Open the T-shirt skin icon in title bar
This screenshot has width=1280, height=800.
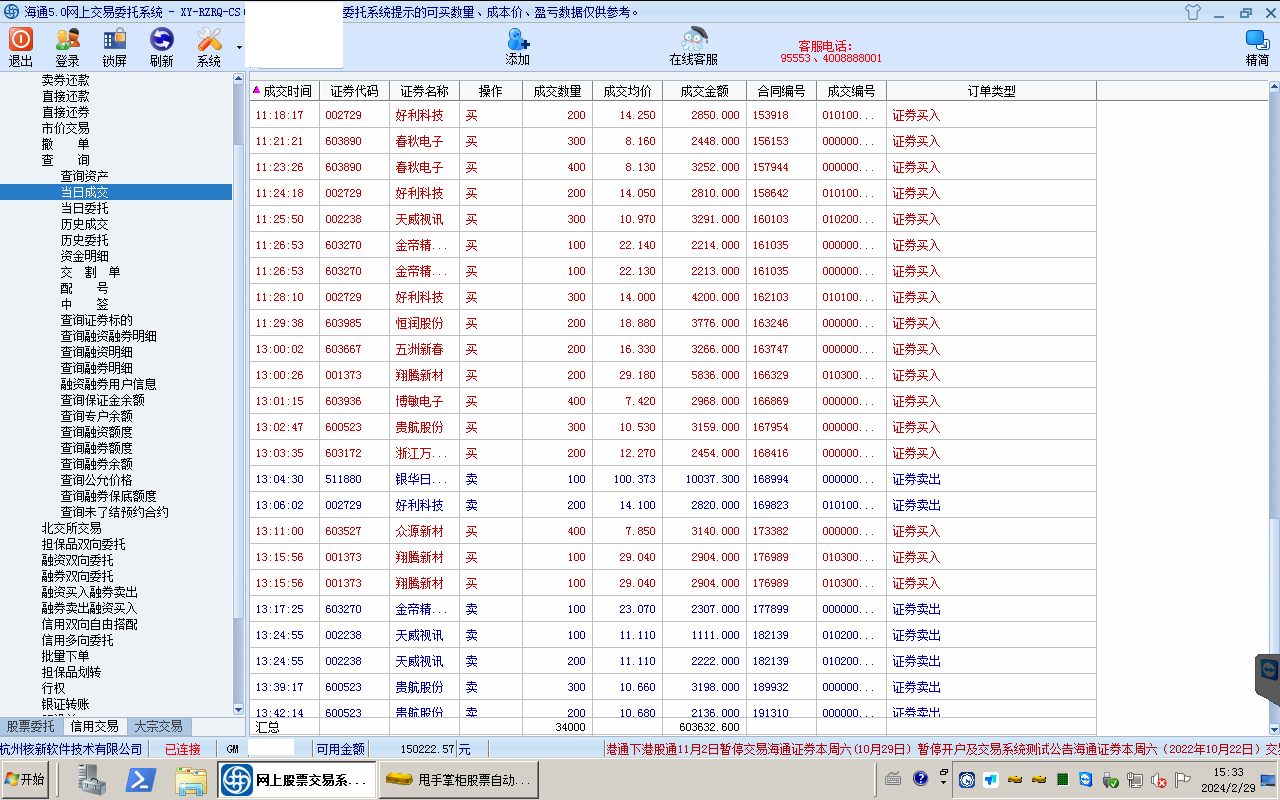click(x=1192, y=13)
